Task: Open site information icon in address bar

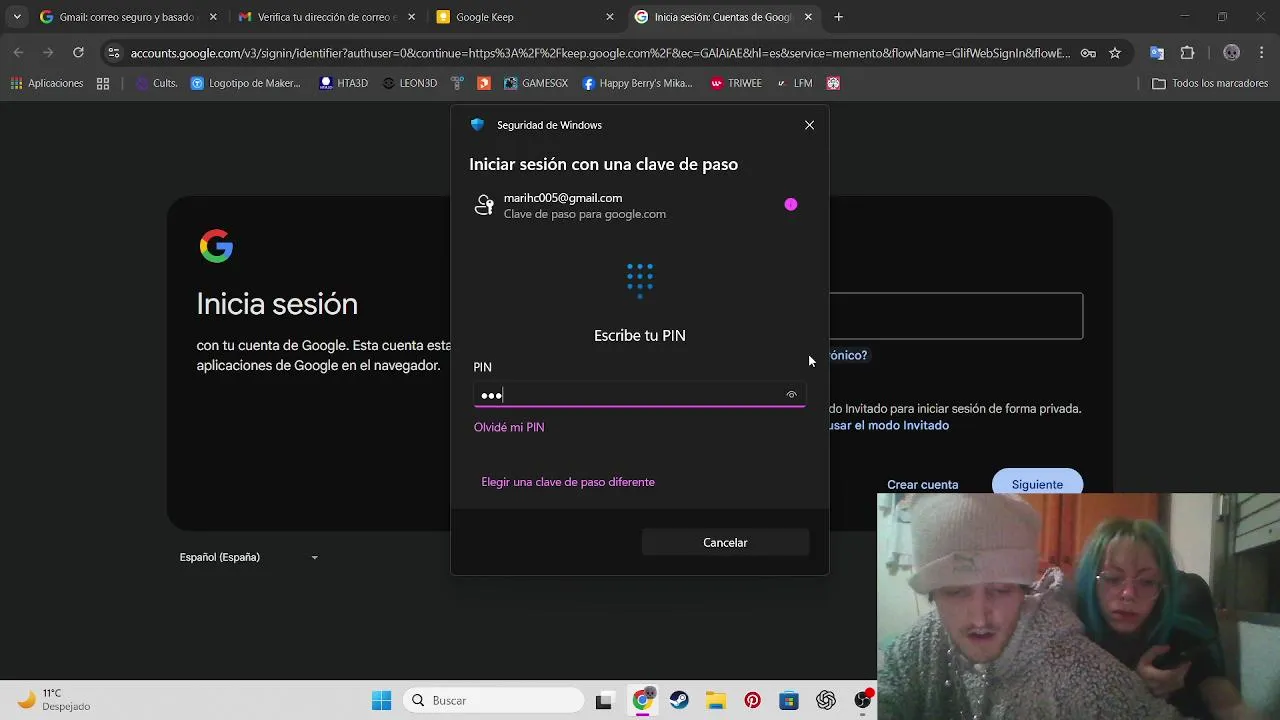Action: 113,53
